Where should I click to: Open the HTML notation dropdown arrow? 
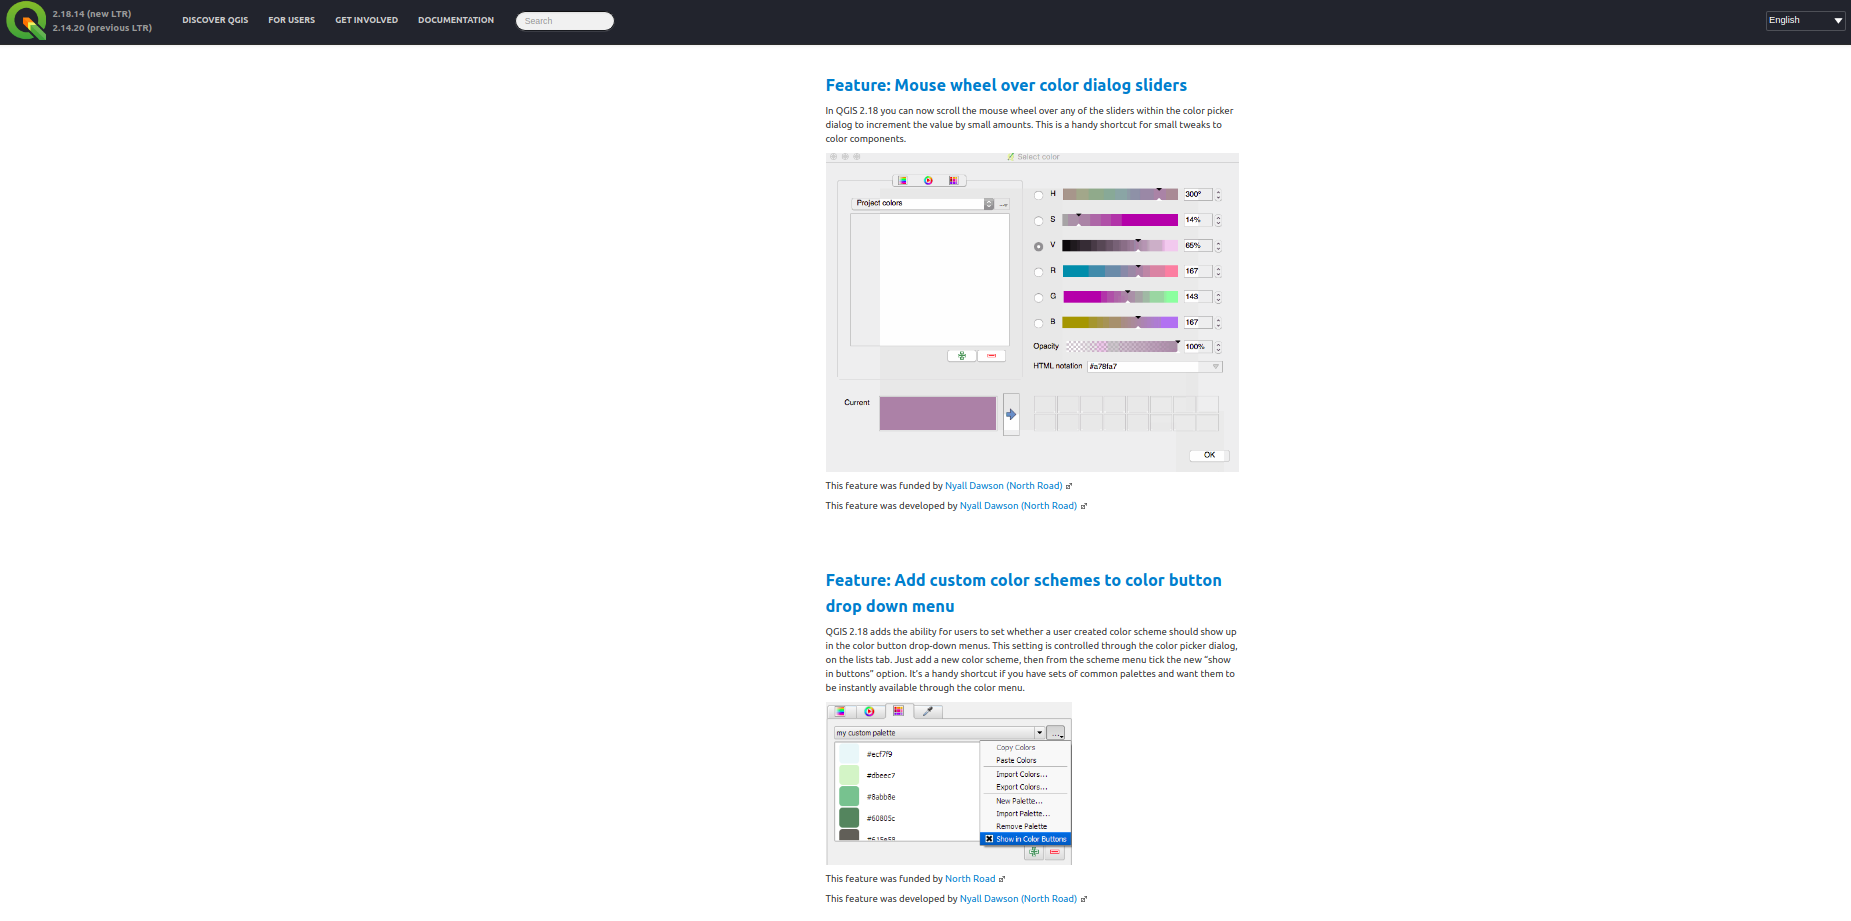coord(1215,367)
